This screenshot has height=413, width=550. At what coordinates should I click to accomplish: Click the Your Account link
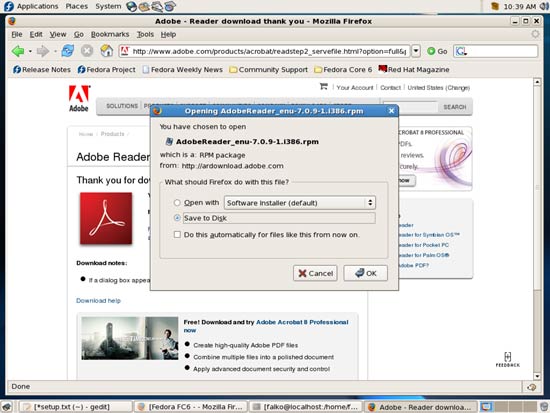coord(355,88)
